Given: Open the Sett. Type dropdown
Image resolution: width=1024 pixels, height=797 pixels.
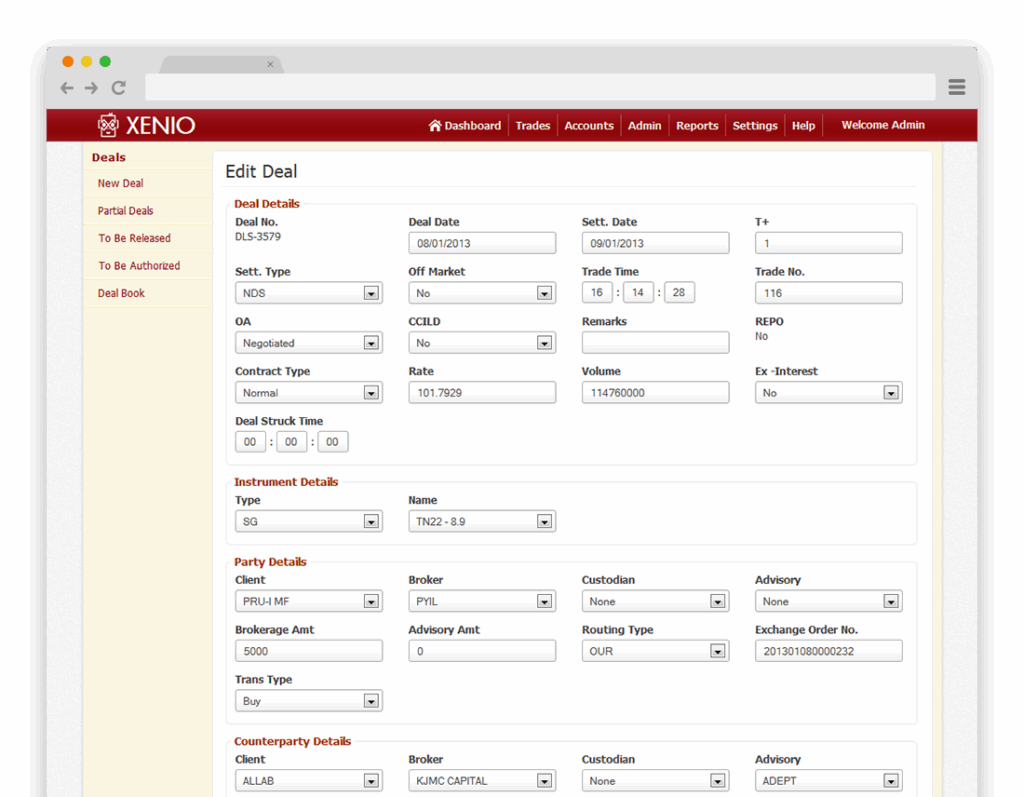Looking at the screenshot, I should (308, 293).
